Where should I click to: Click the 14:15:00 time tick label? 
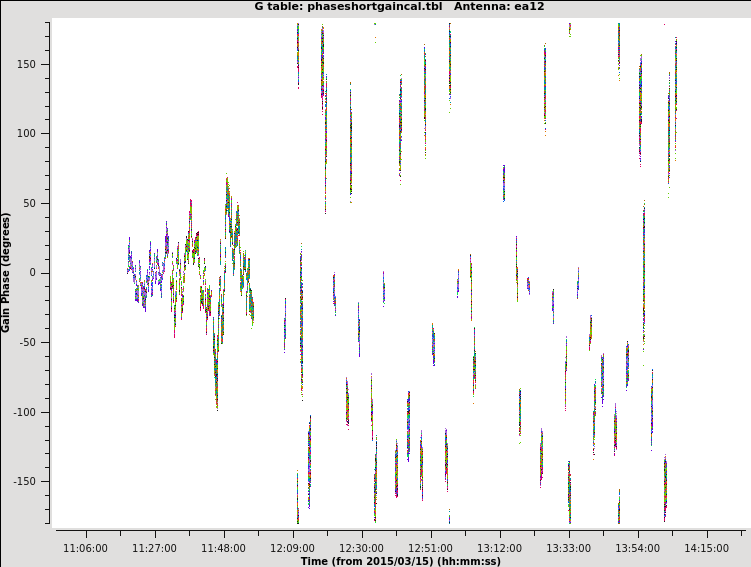(706, 548)
